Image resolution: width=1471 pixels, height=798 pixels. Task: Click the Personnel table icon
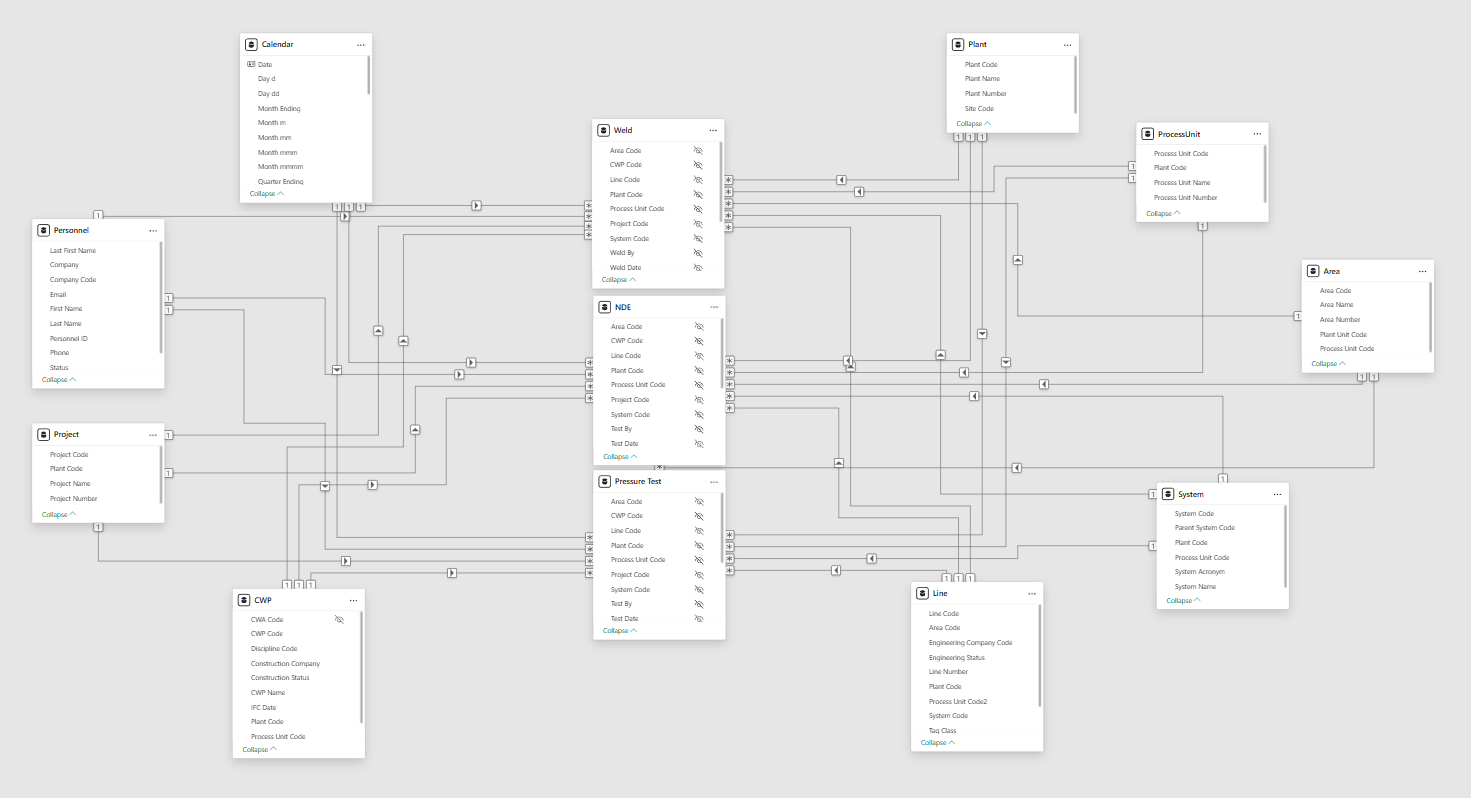43,230
